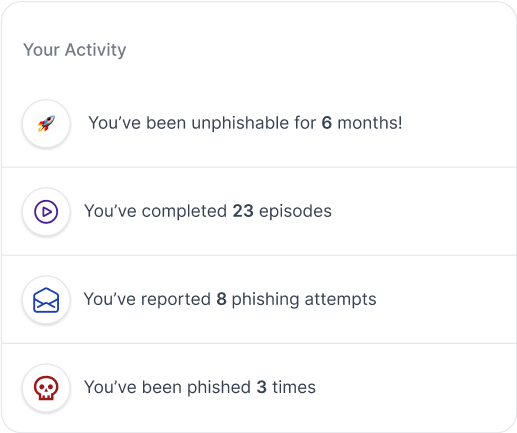Open the reported 8 phishing attempts row text
This screenshot has width=517, height=433.
[230, 299]
